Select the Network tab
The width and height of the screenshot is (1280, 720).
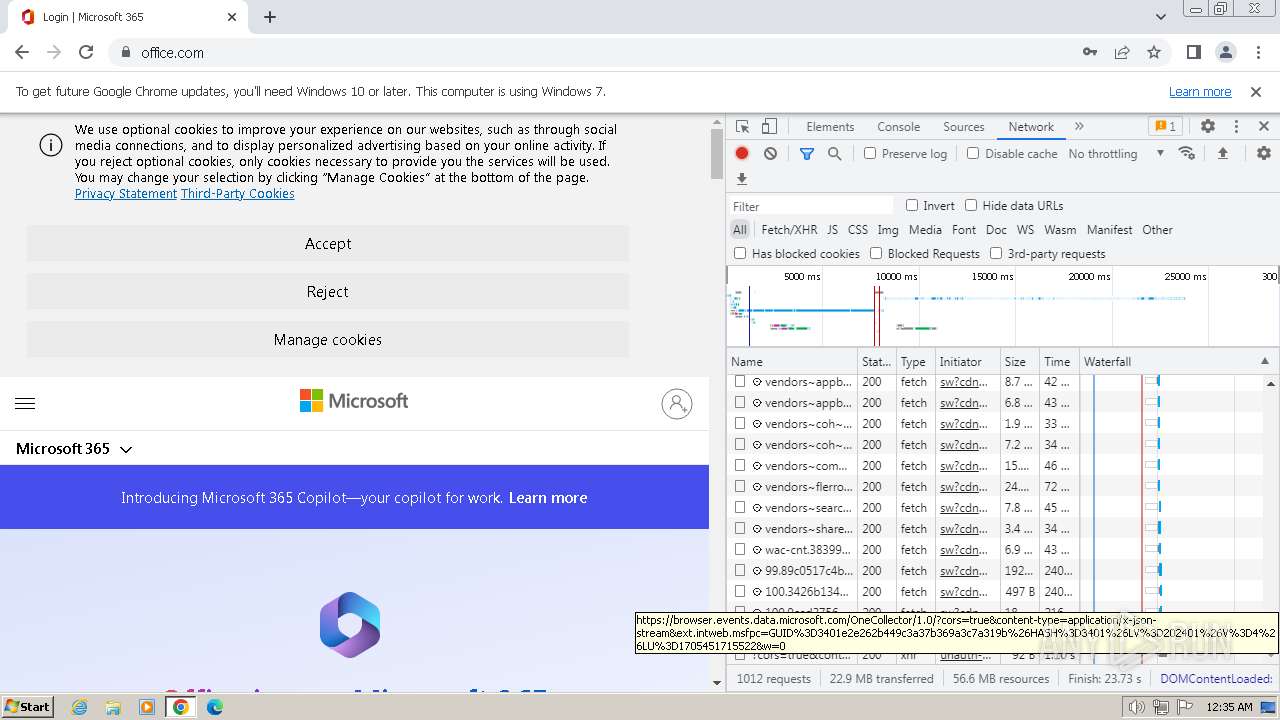pos(1031,127)
